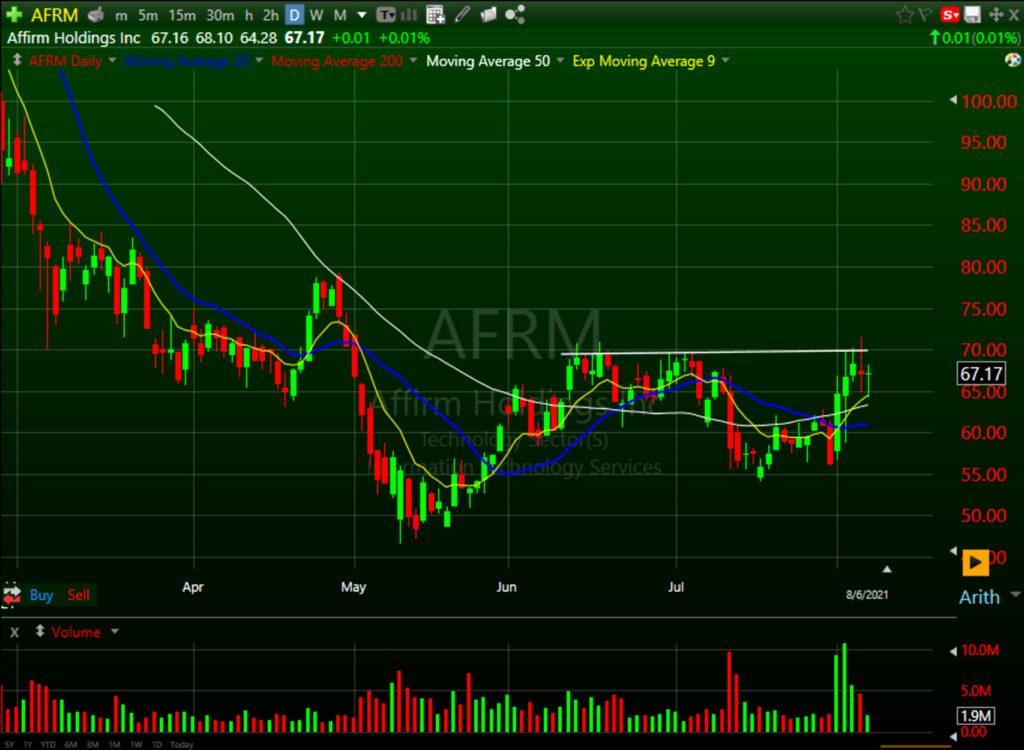Click the Buy link
Screen dimensions: 1024x750
41,595
